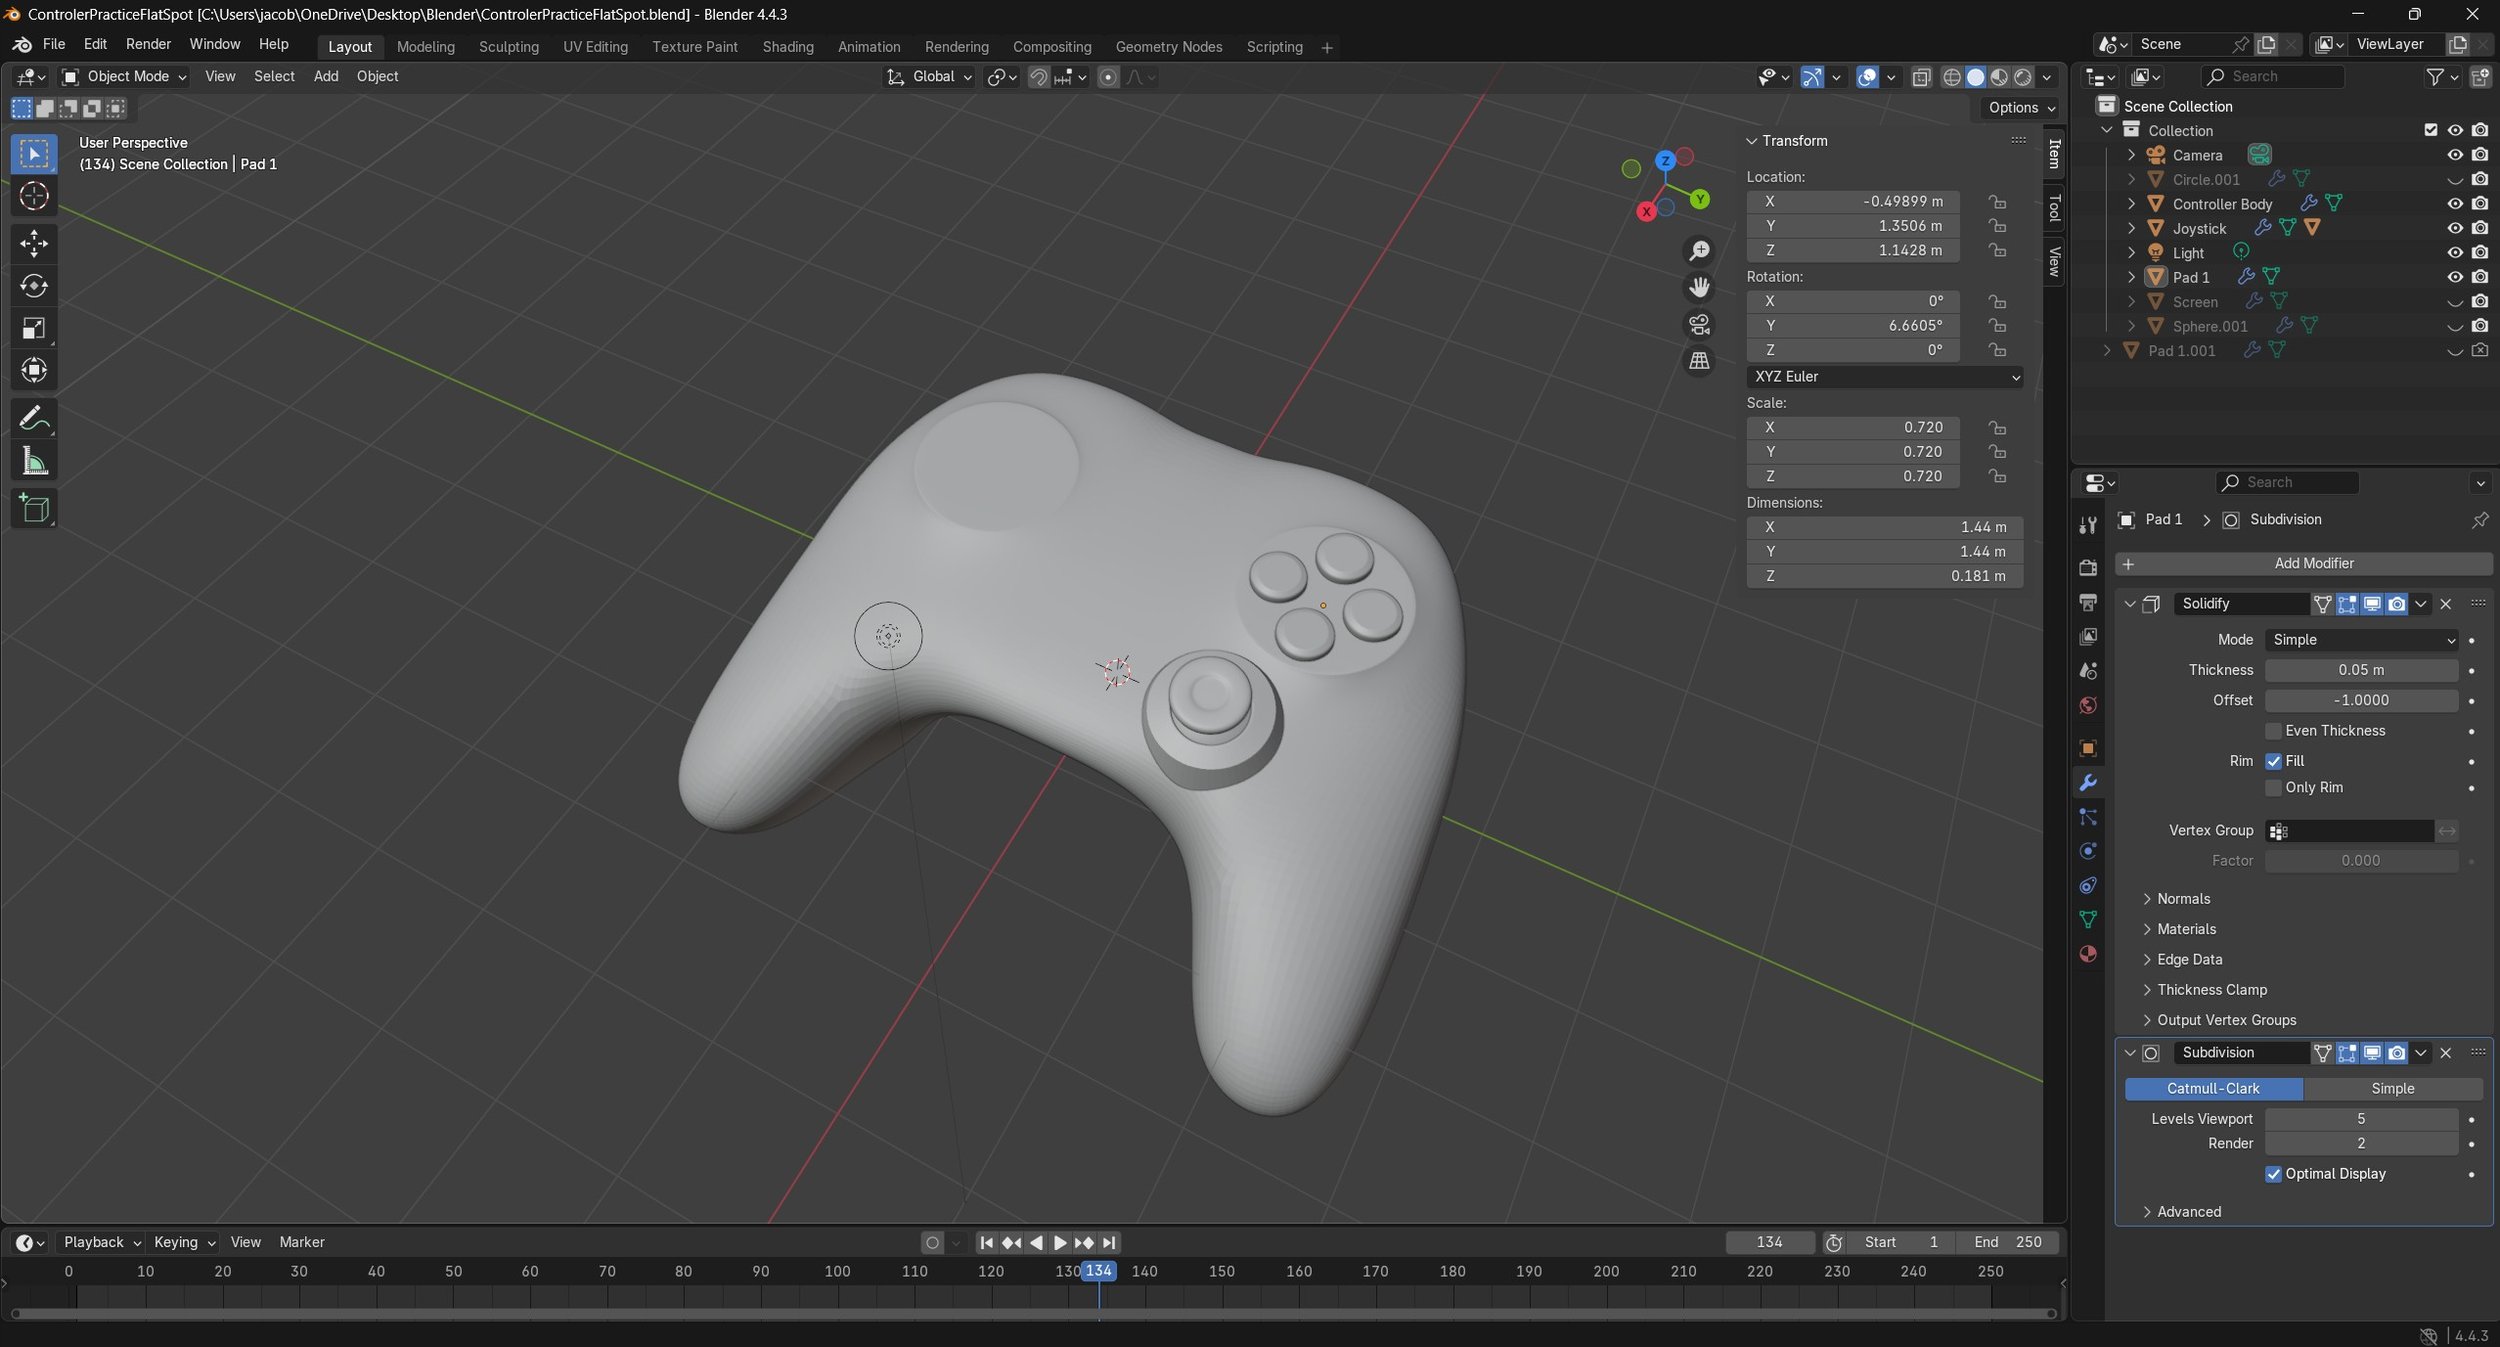Open the XYZ Euler rotation mode dropdown
Image resolution: width=2500 pixels, height=1347 pixels.
[1884, 377]
